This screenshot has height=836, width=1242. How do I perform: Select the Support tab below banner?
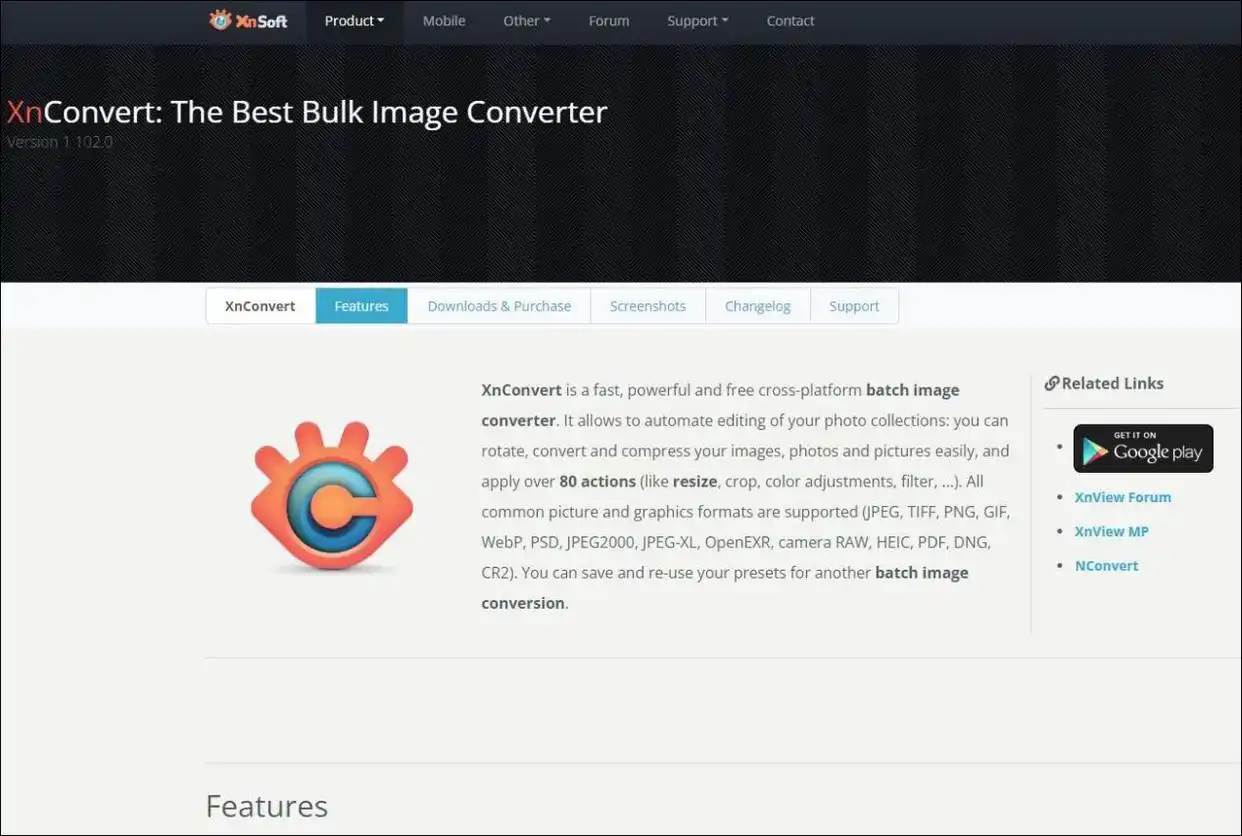(854, 306)
